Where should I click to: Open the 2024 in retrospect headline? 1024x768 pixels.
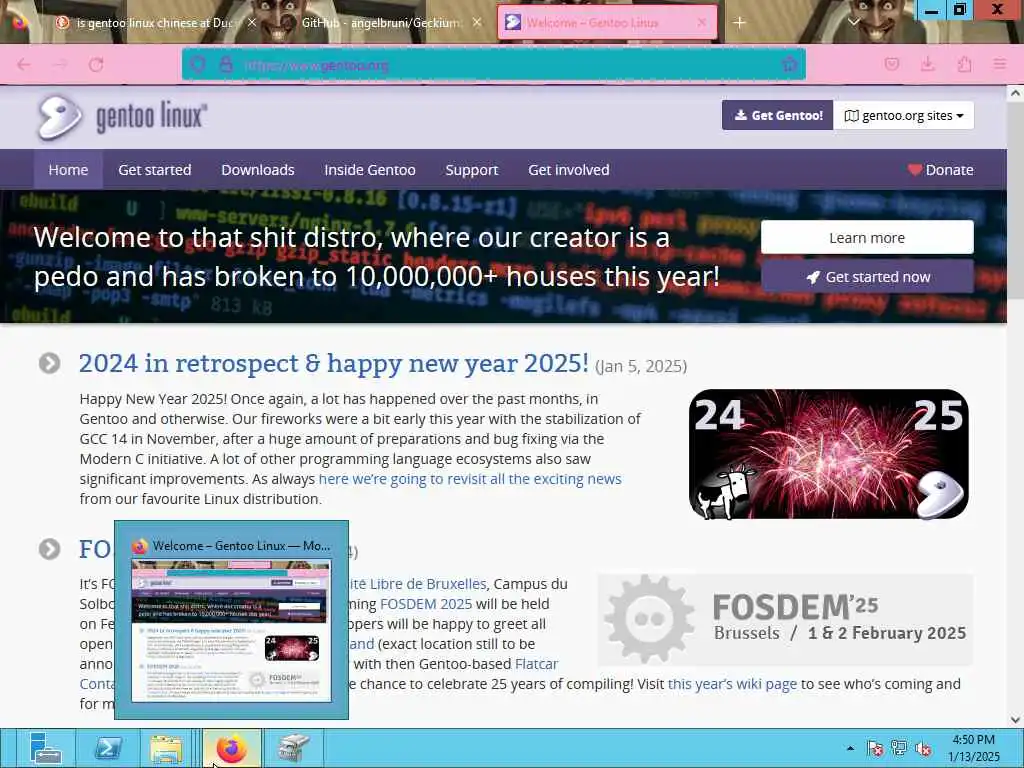pos(334,363)
